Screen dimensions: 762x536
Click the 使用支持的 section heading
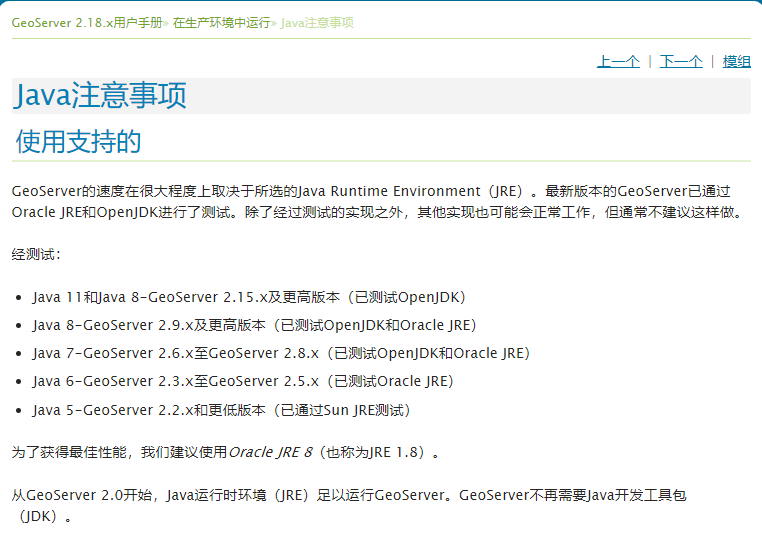78,141
